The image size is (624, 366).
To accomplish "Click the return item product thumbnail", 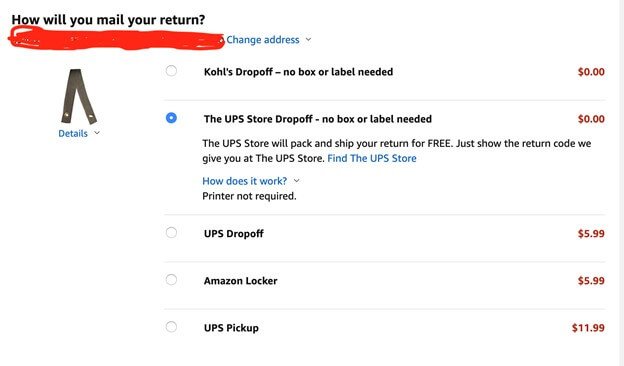I will click(78, 96).
